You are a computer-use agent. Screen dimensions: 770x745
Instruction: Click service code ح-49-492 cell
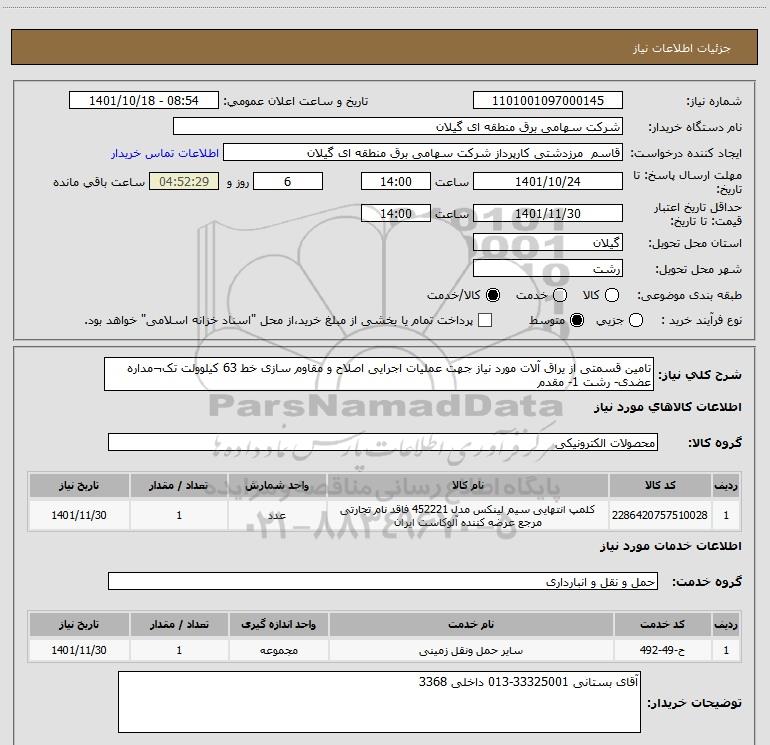662,650
